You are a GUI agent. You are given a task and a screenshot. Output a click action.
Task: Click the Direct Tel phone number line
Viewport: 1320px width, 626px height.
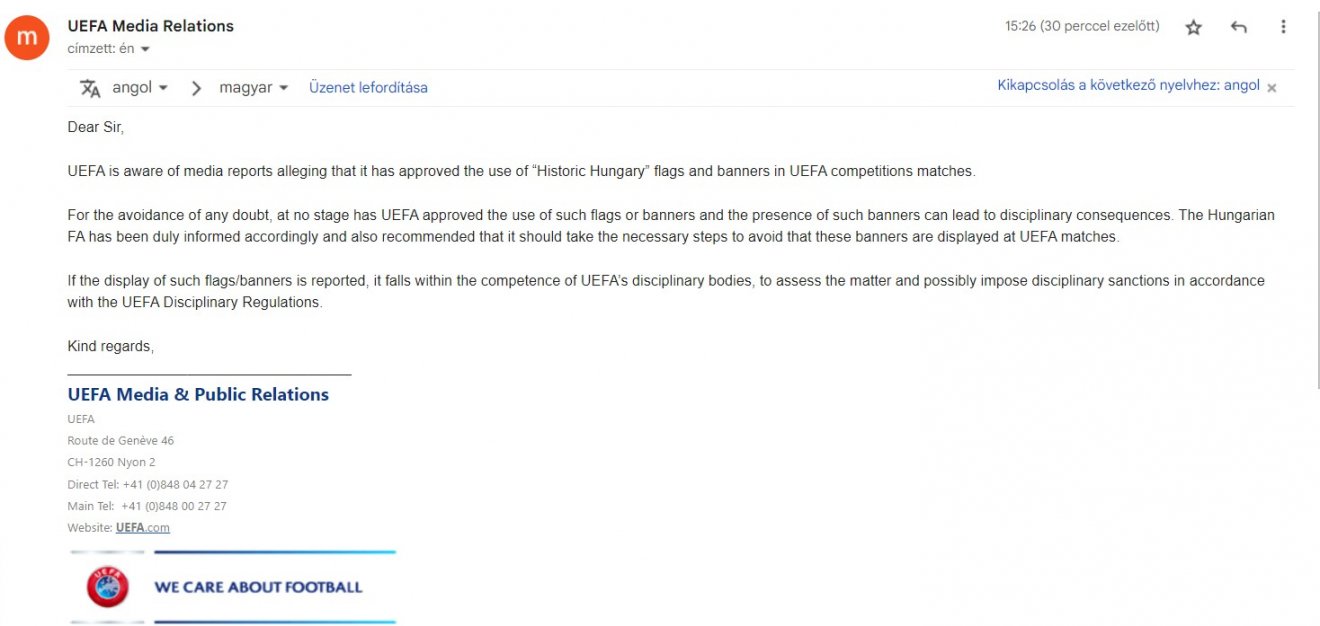coord(148,484)
